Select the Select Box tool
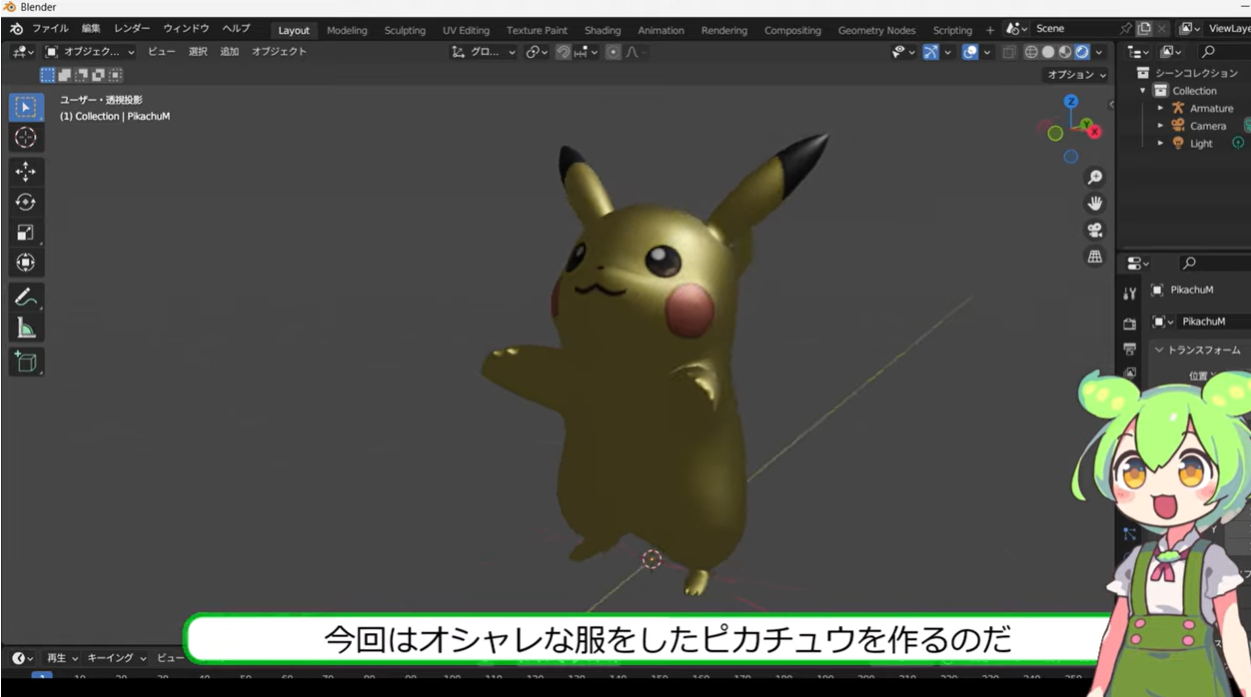This screenshot has width=1251, height=697. [26, 107]
